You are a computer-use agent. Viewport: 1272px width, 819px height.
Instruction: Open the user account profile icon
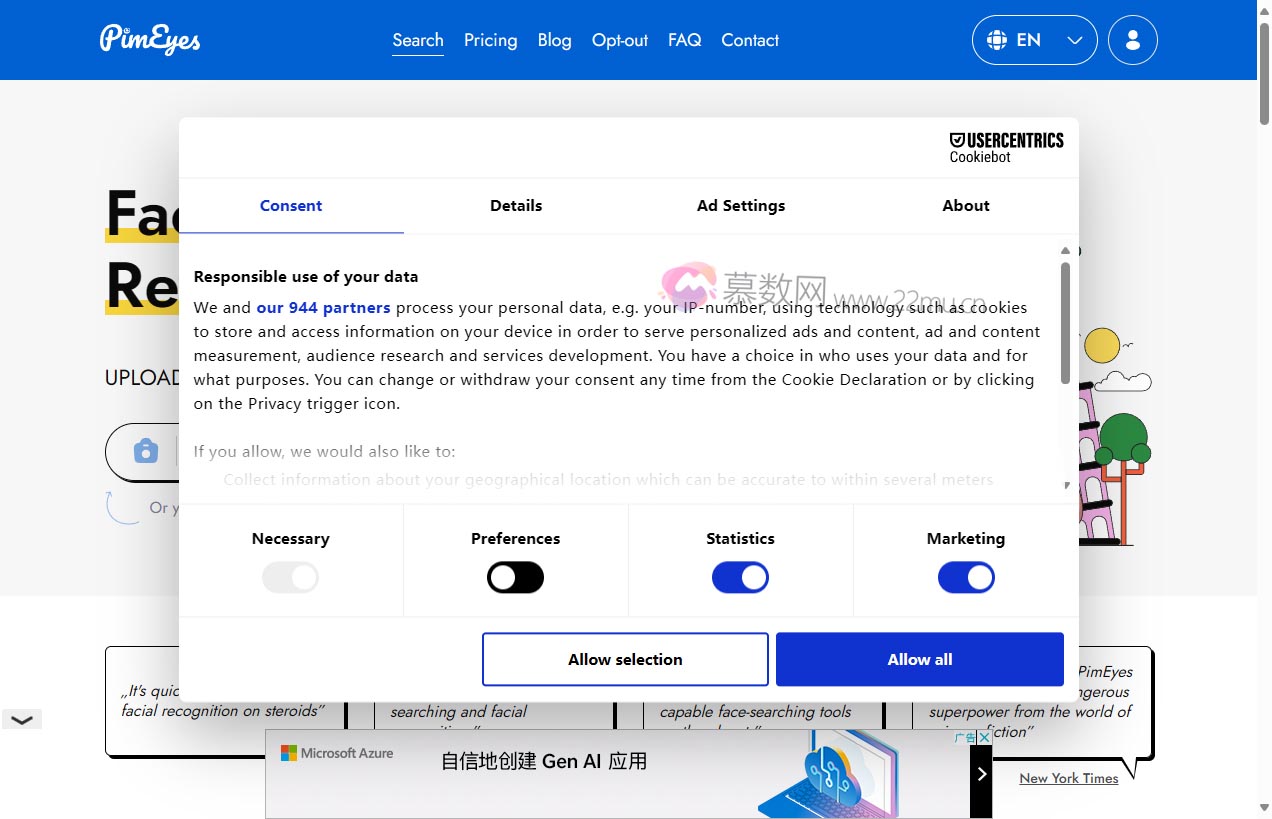pos(1132,40)
